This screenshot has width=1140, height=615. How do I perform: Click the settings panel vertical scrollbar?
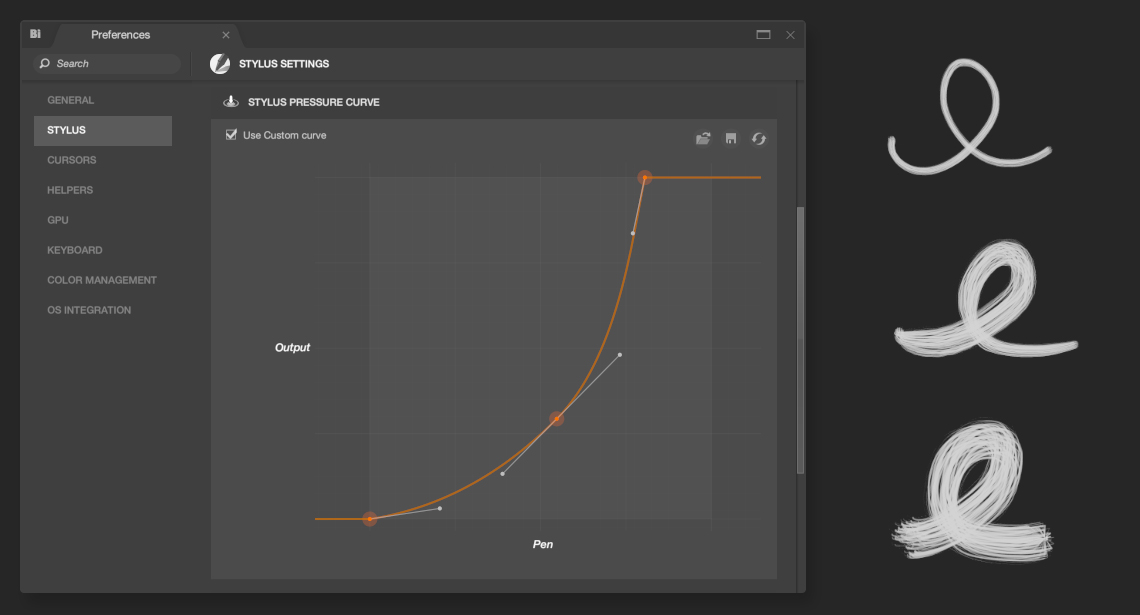(800, 340)
